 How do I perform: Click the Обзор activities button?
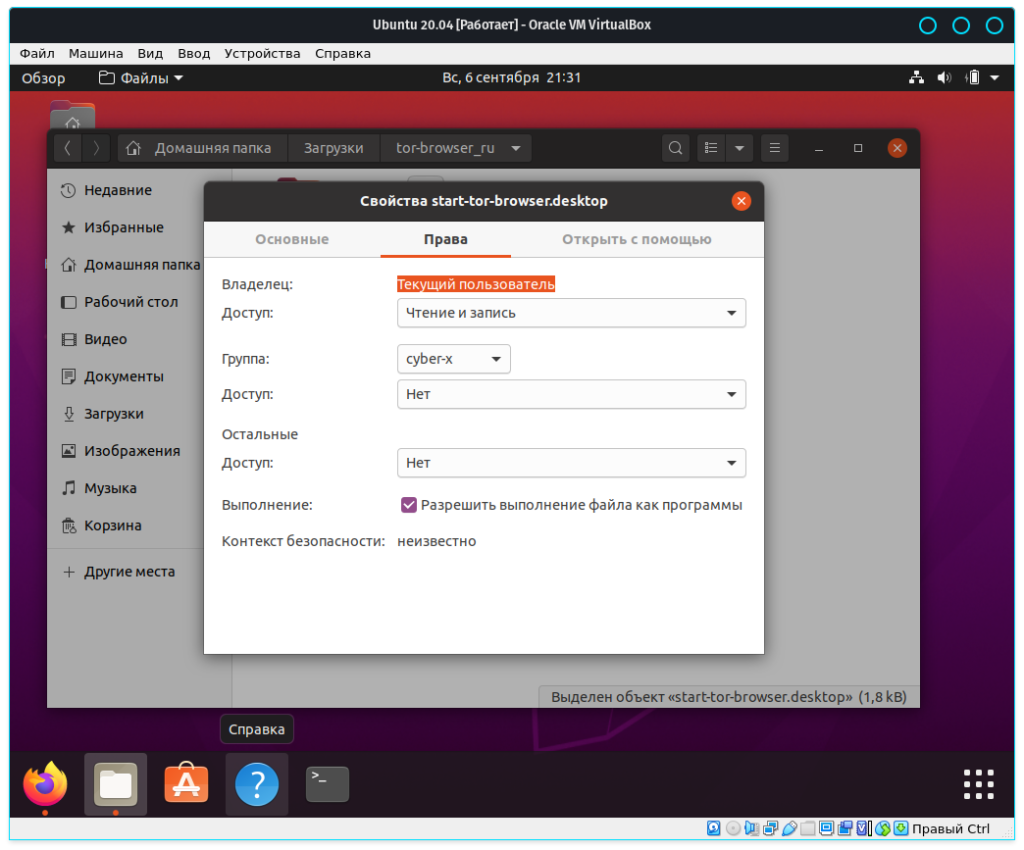point(43,78)
